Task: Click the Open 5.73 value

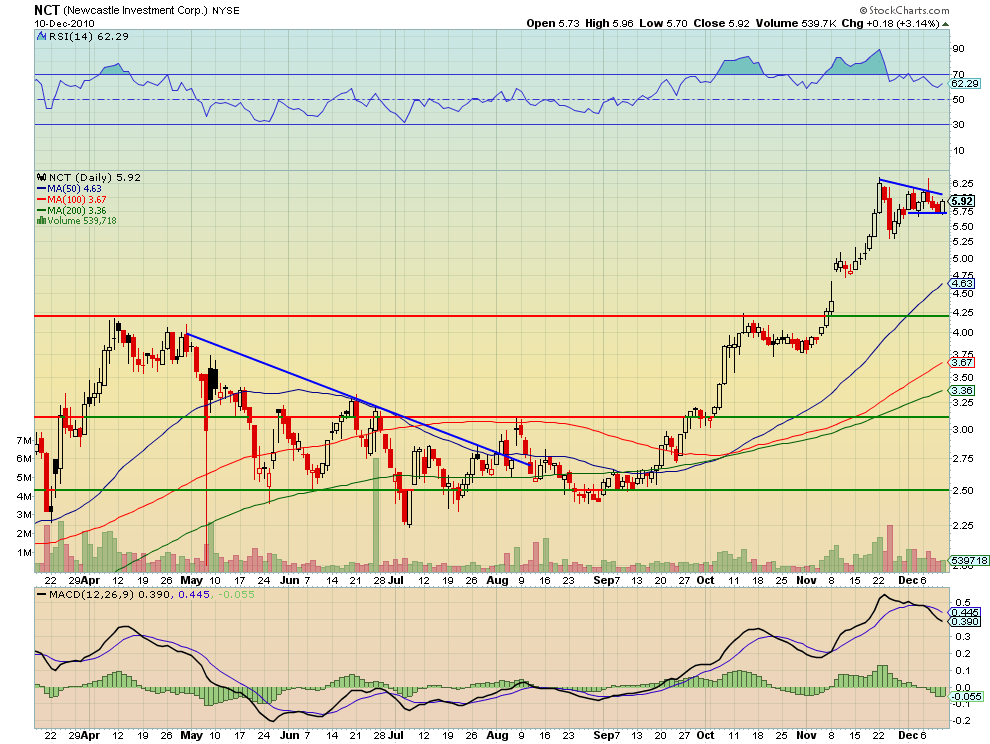Action: click(553, 23)
